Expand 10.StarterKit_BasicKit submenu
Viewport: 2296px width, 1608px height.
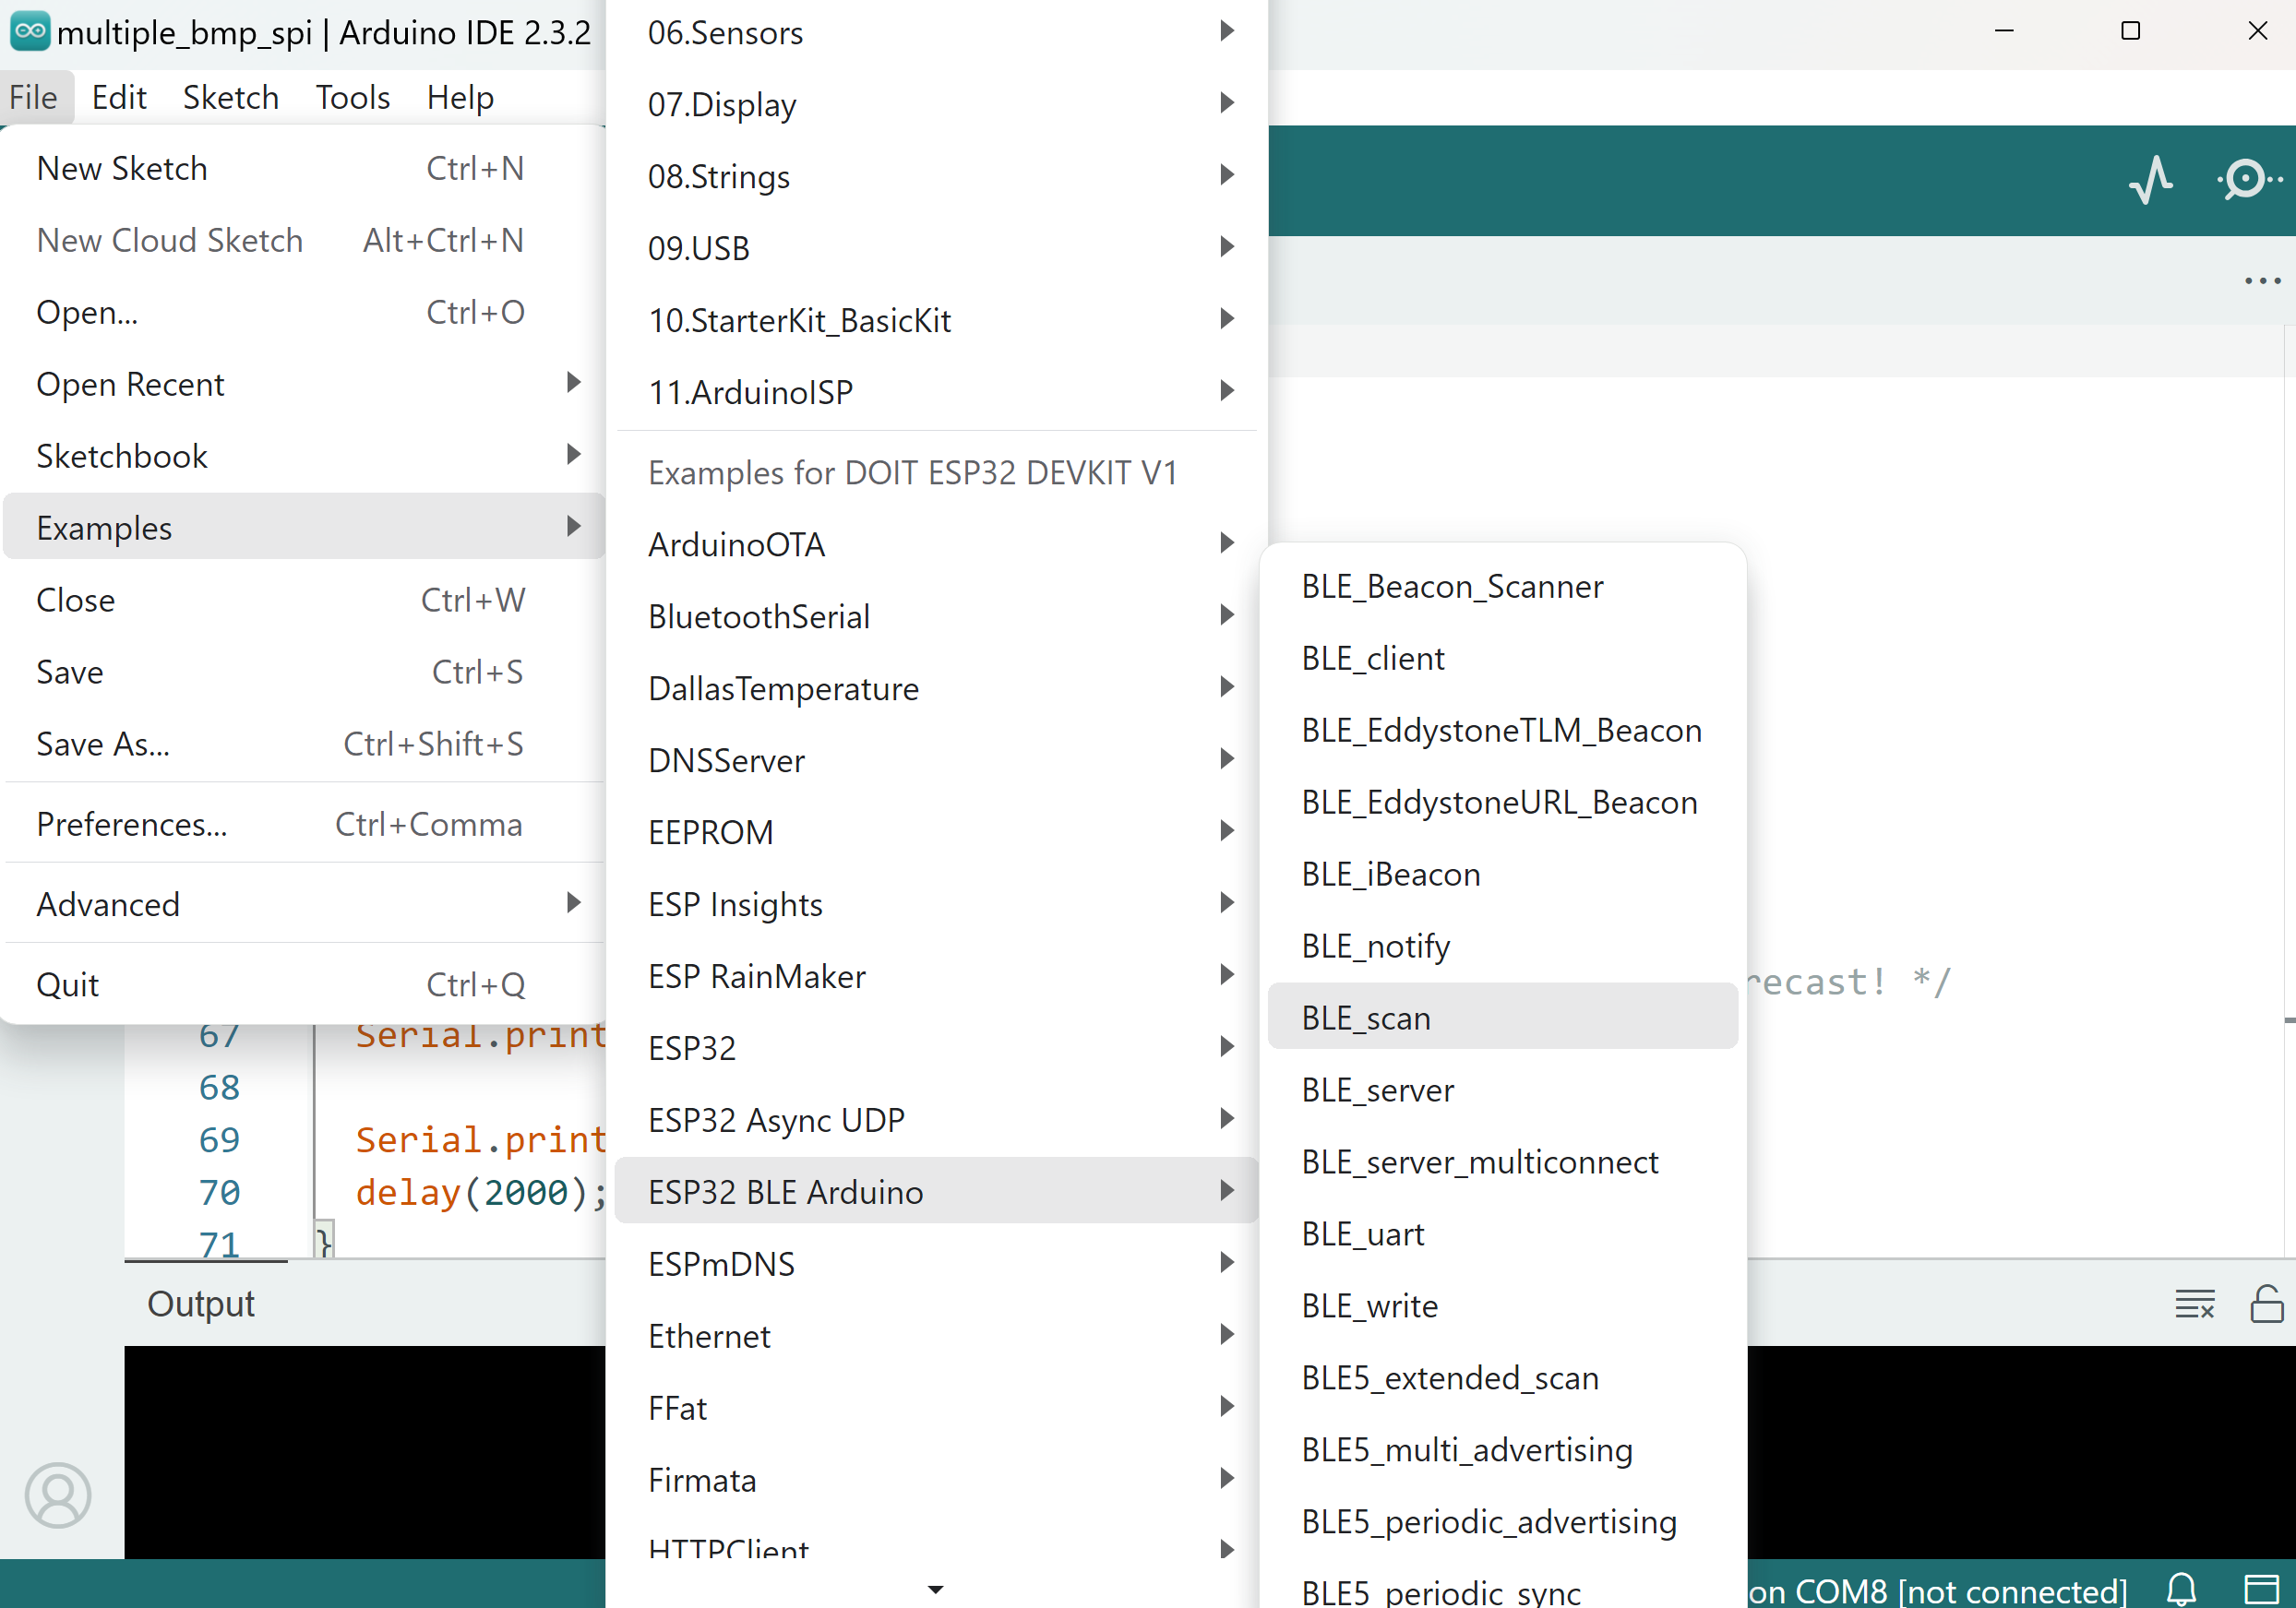tap(936, 320)
